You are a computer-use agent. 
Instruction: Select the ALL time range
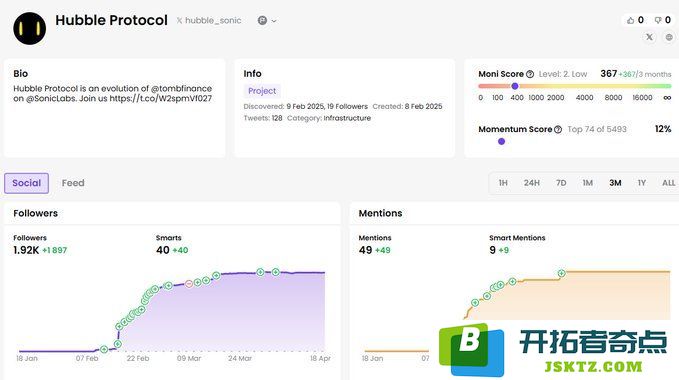tap(668, 183)
